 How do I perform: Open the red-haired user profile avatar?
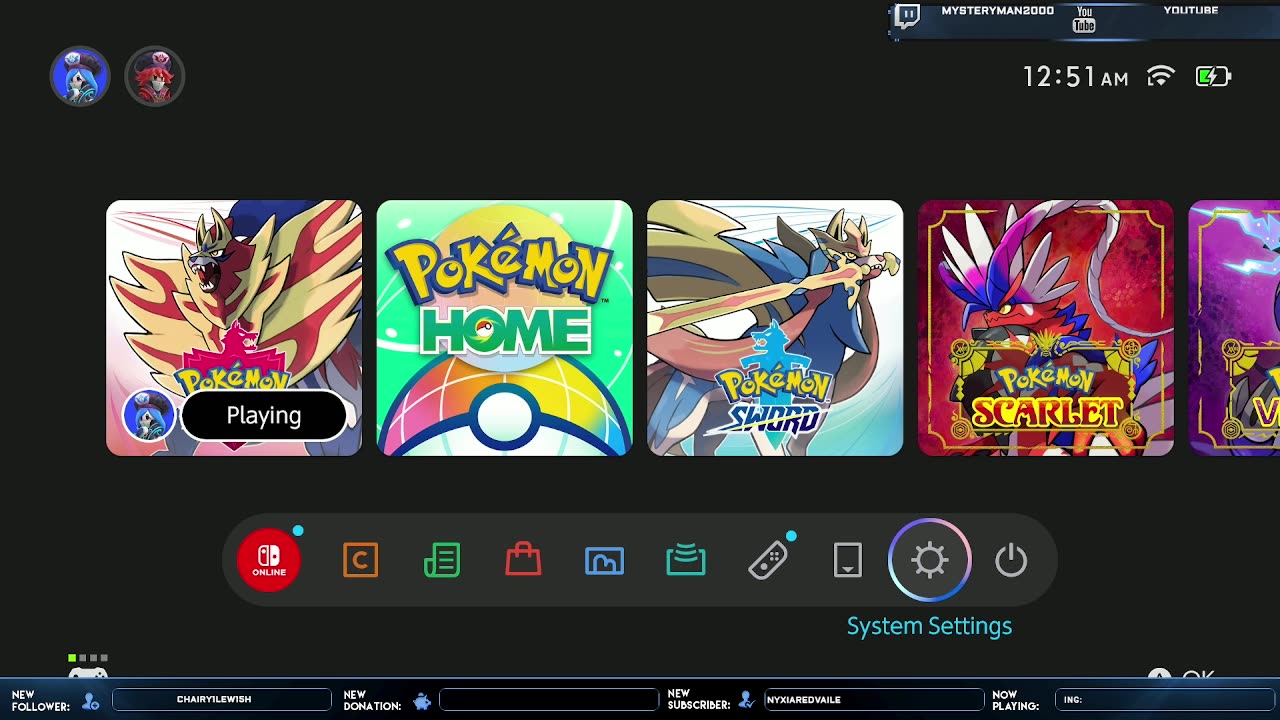155,76
